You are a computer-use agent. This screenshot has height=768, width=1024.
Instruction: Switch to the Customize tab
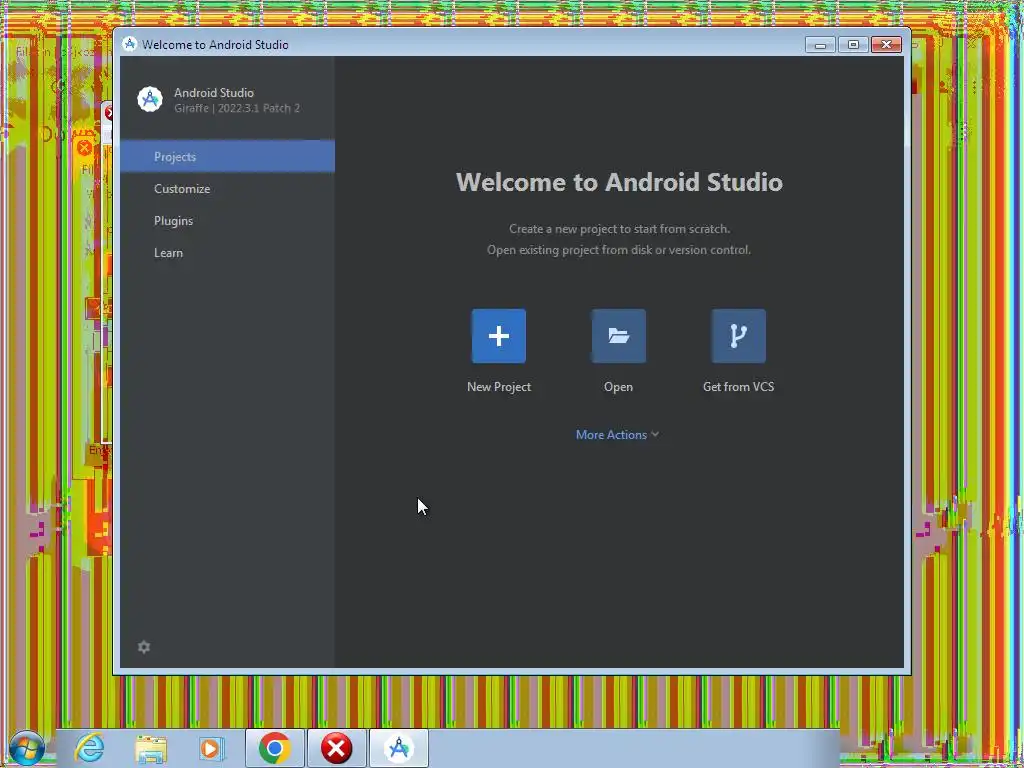[227, 189]
